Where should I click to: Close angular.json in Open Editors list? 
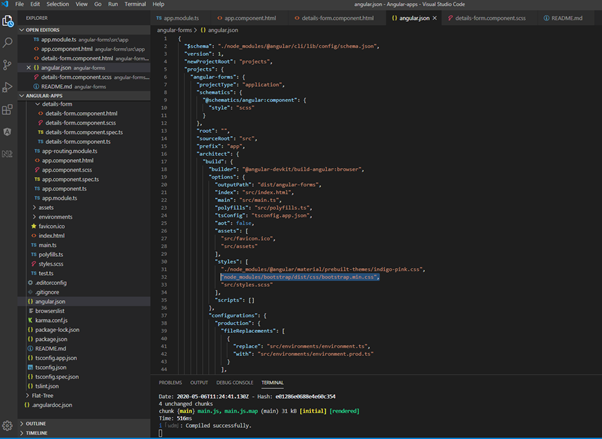28,68
